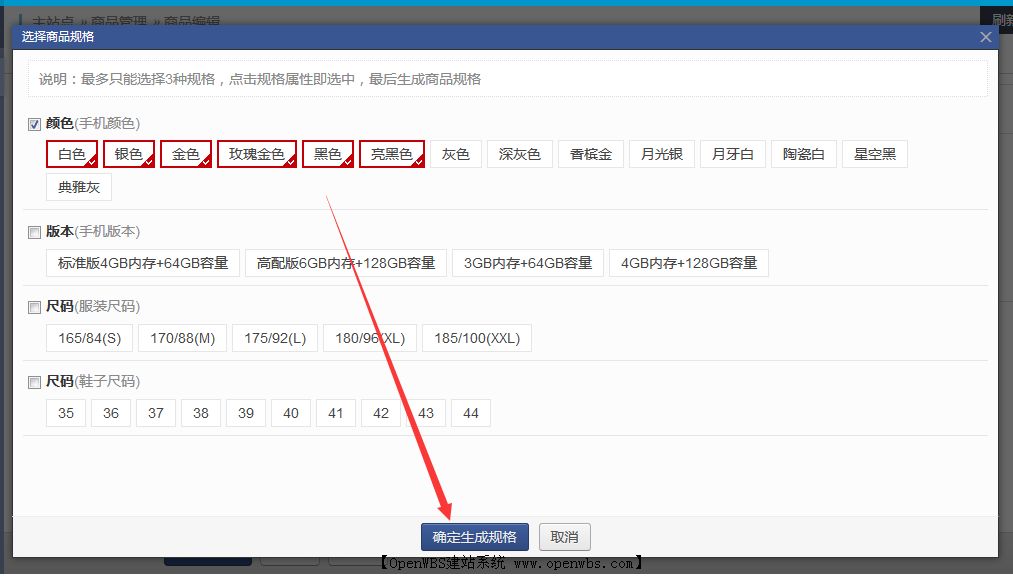Select clothing size 185/100(XXL)
This screenshot has width=1013, height=580.
click(x=478, y=338)
